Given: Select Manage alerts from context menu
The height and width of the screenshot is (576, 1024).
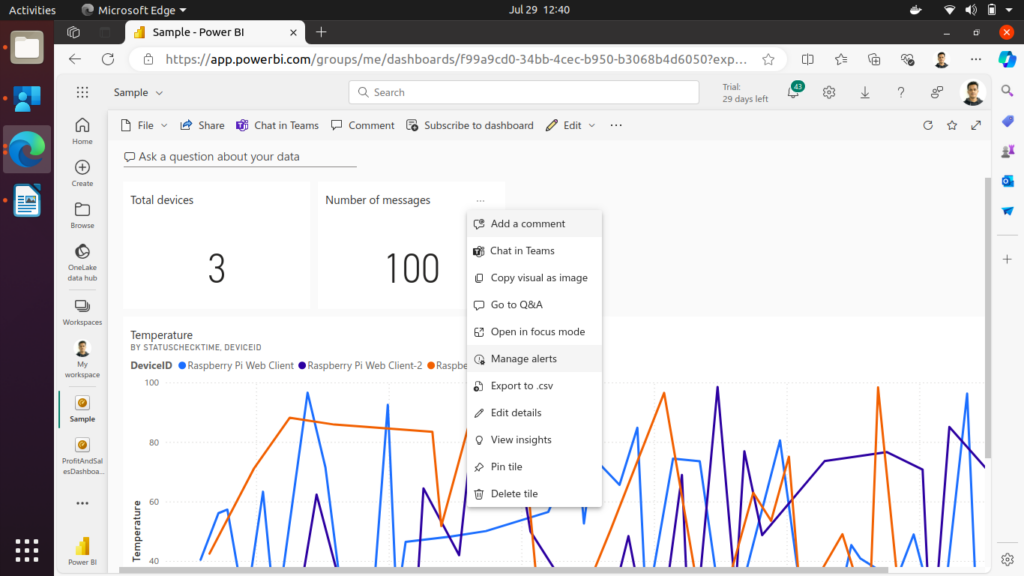Looking at the screenshot, I should coord(523,359).
